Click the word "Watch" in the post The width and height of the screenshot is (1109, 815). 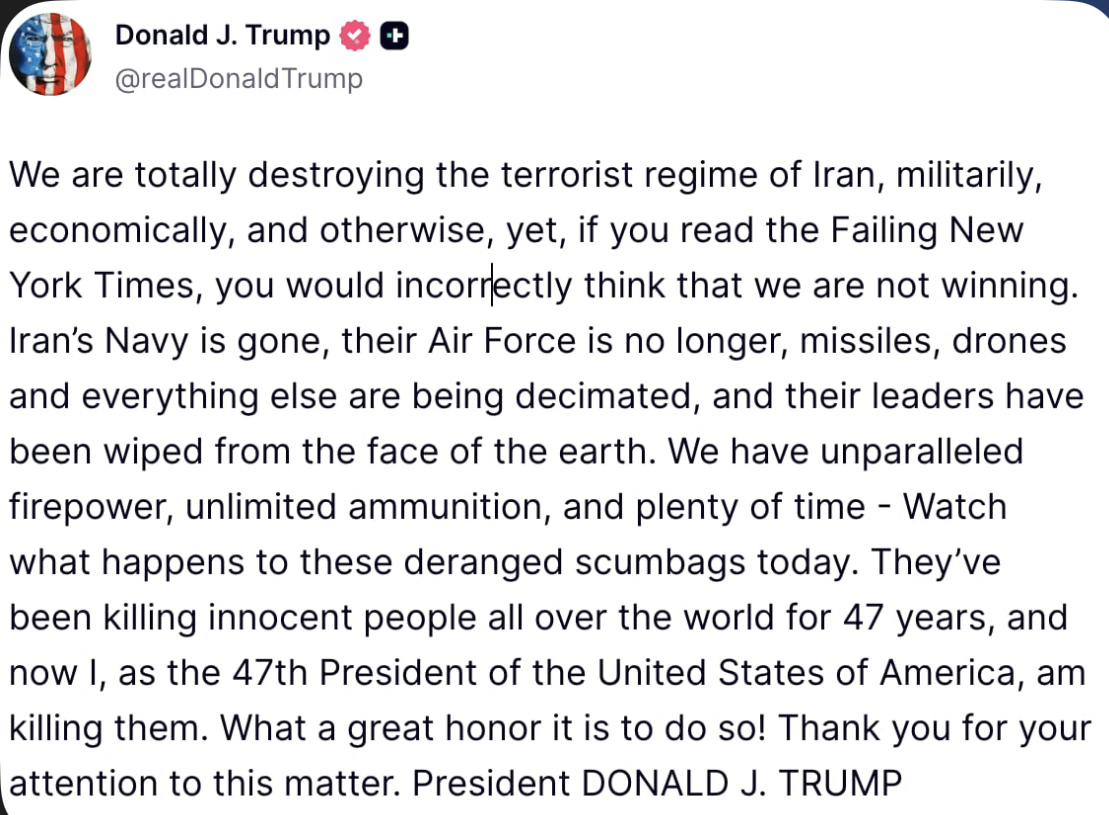[955, 506]
